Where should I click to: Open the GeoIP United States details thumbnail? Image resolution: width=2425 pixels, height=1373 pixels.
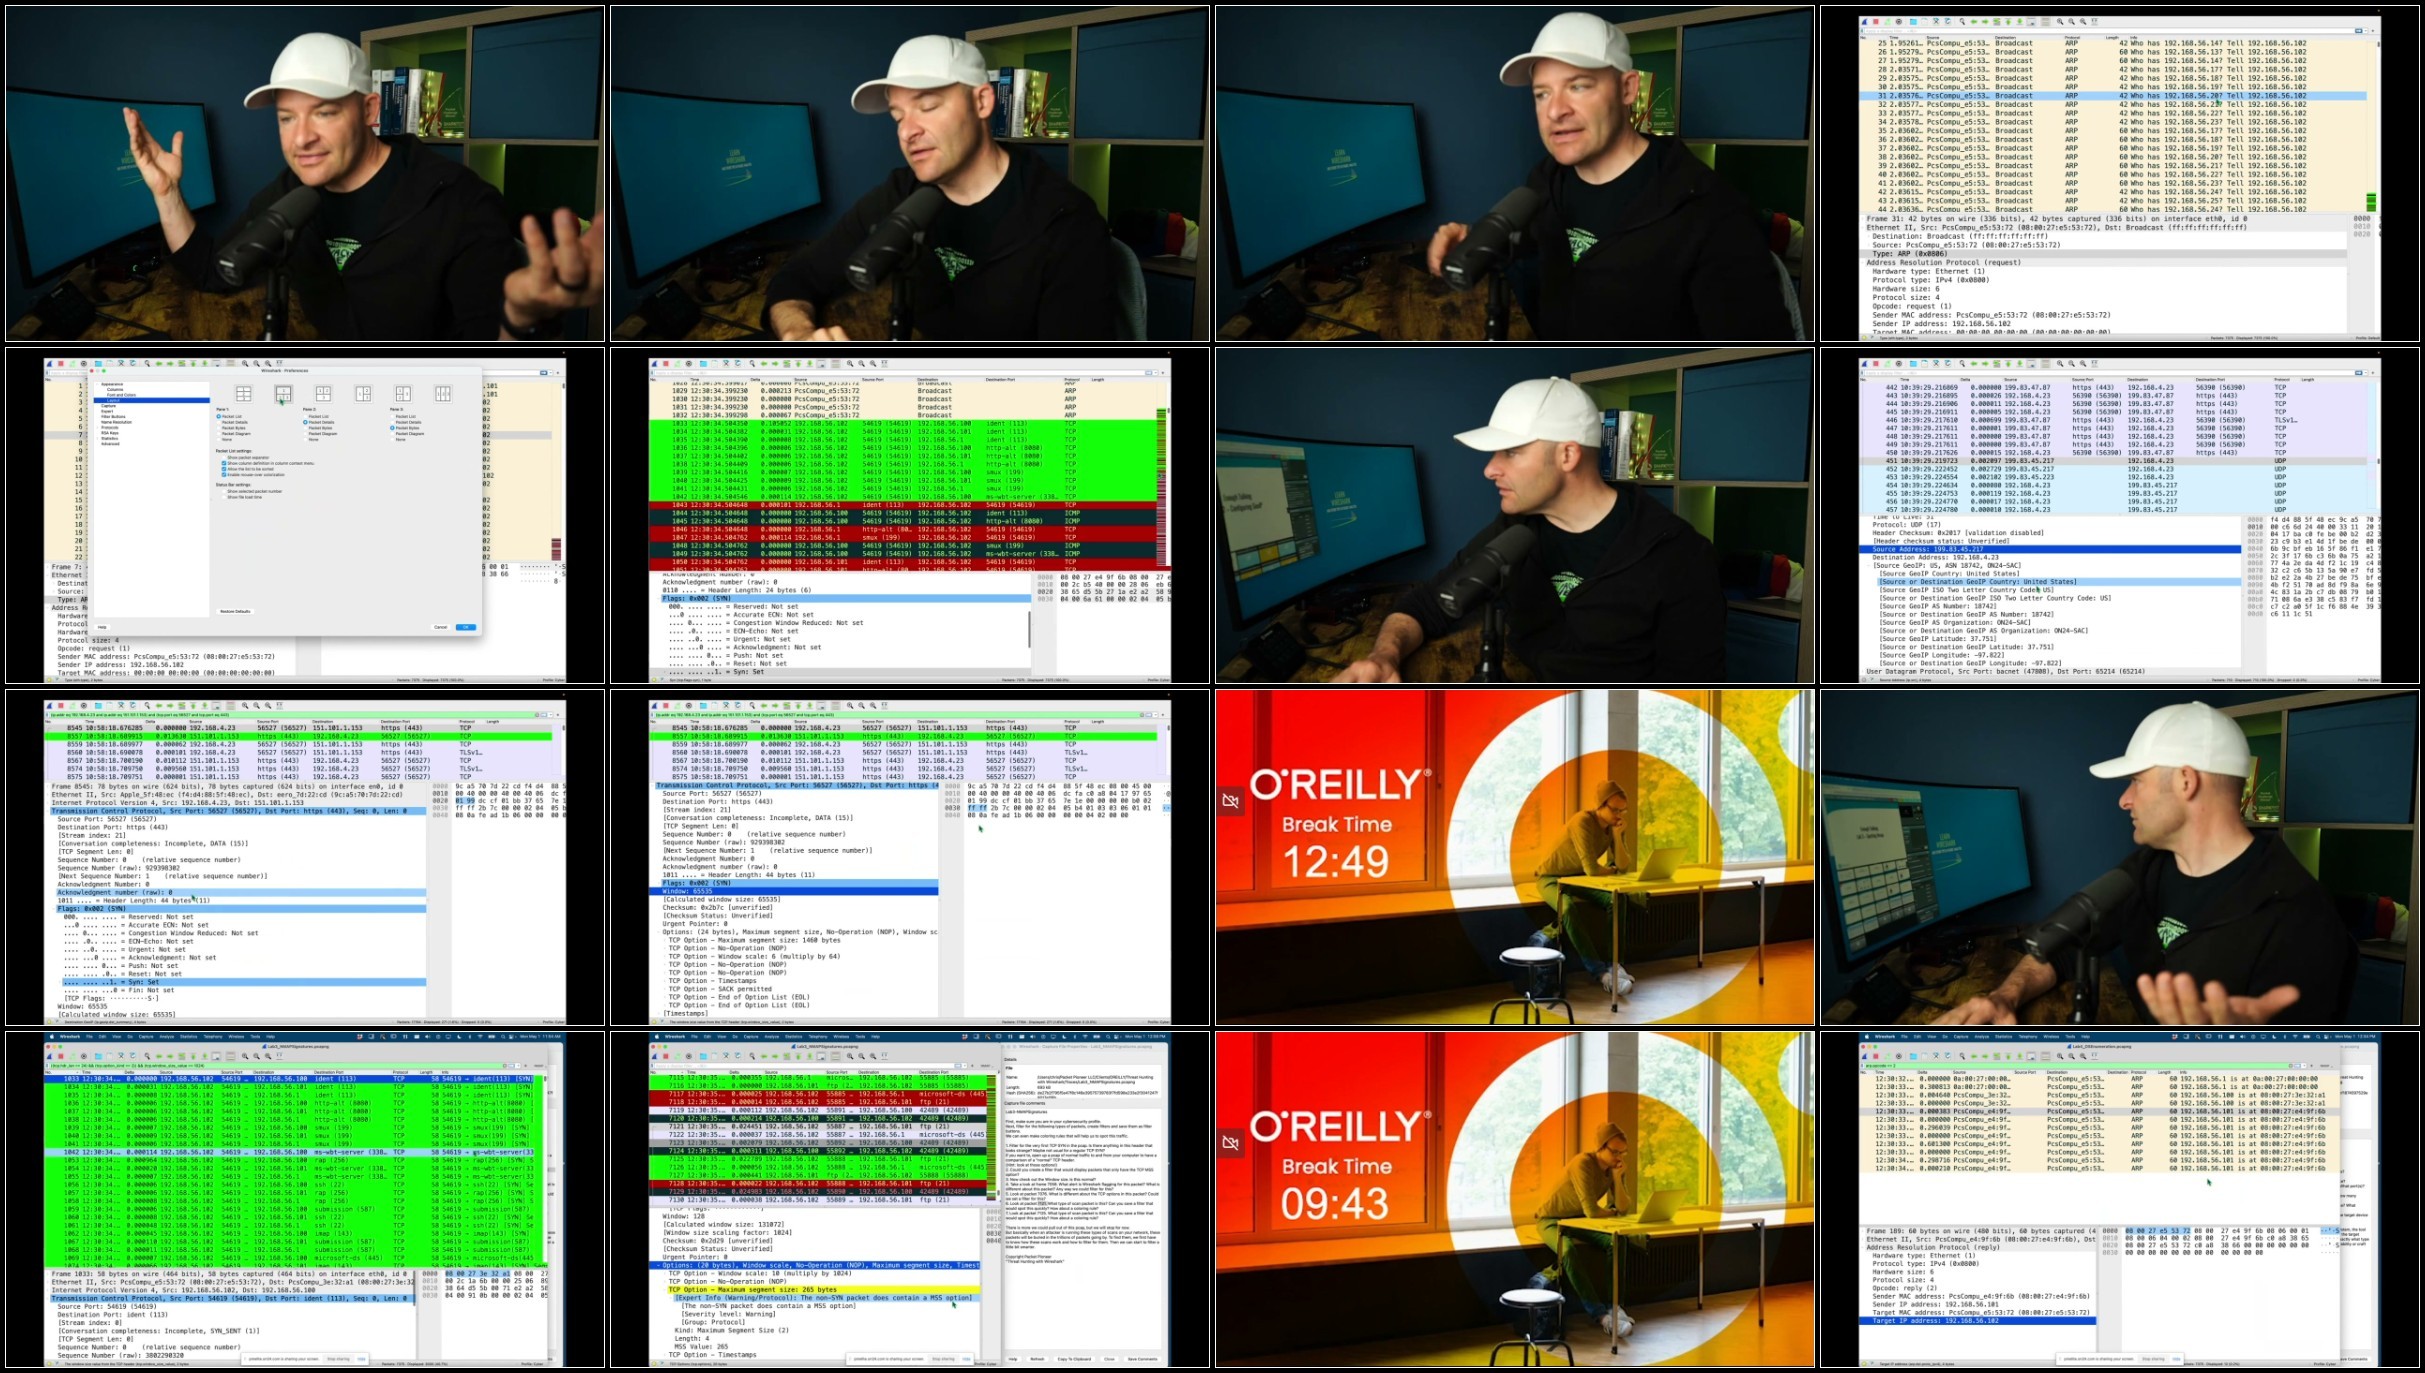point(2119,515)
